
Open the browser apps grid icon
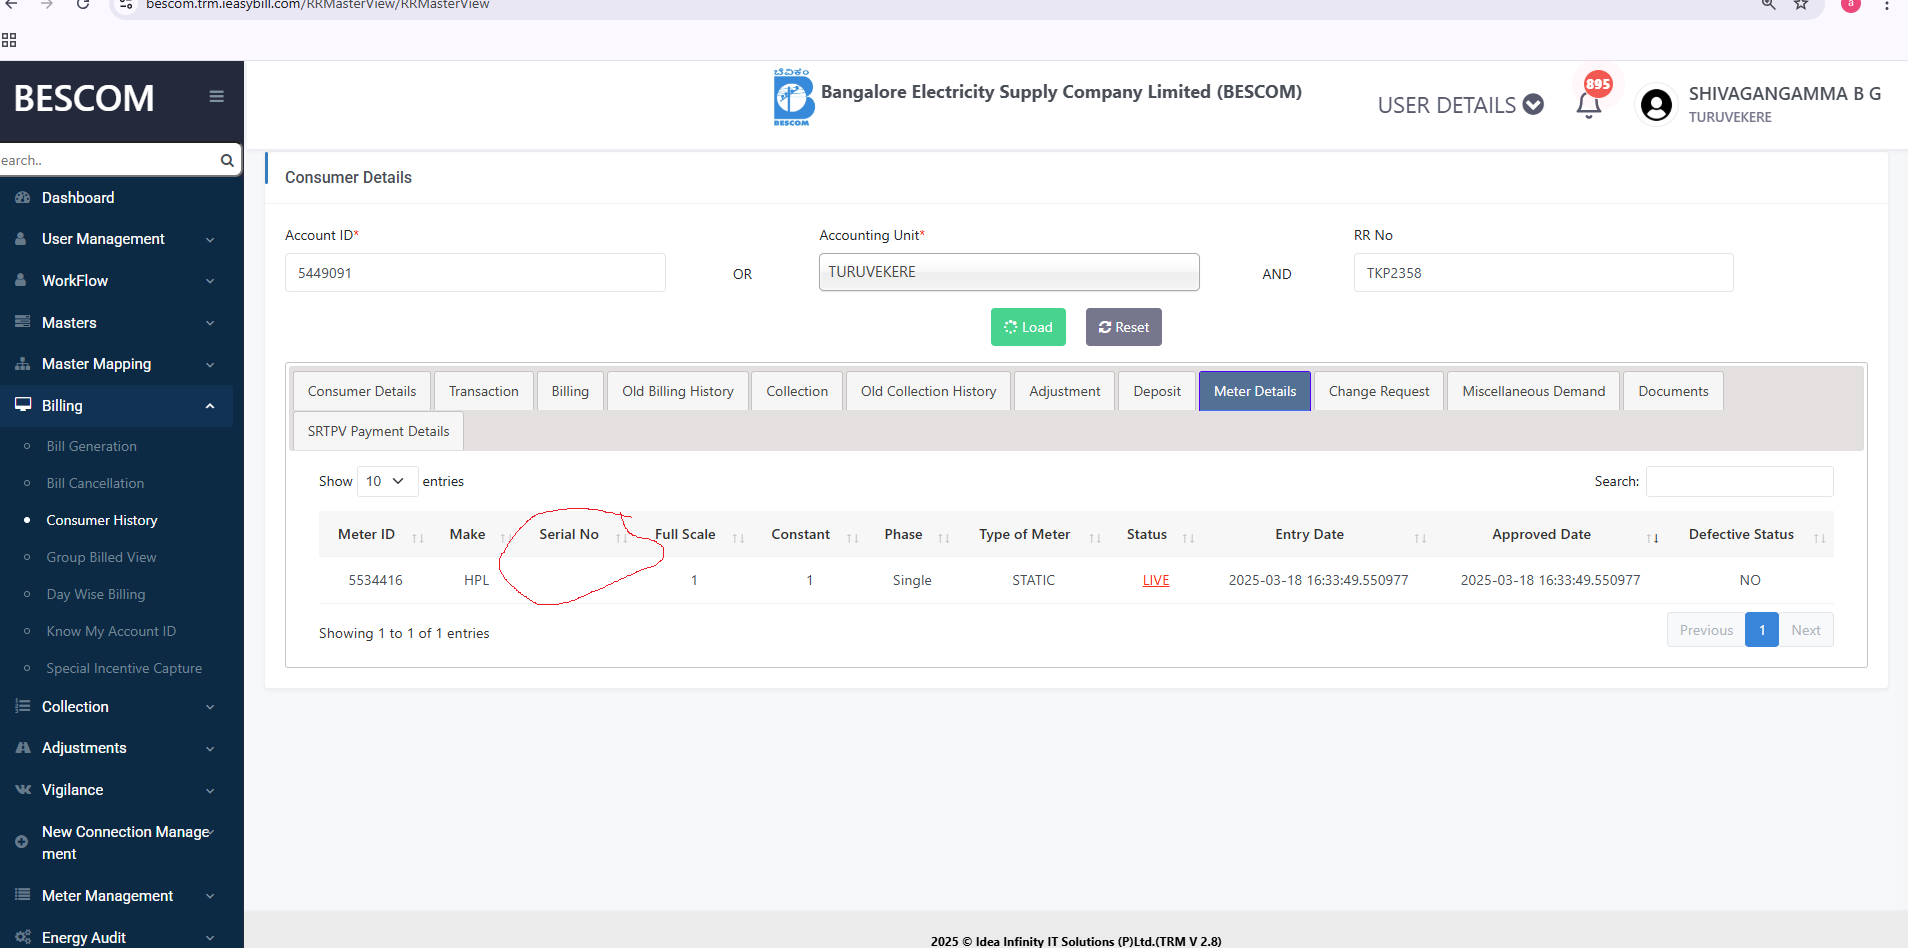tap(9, 40)
